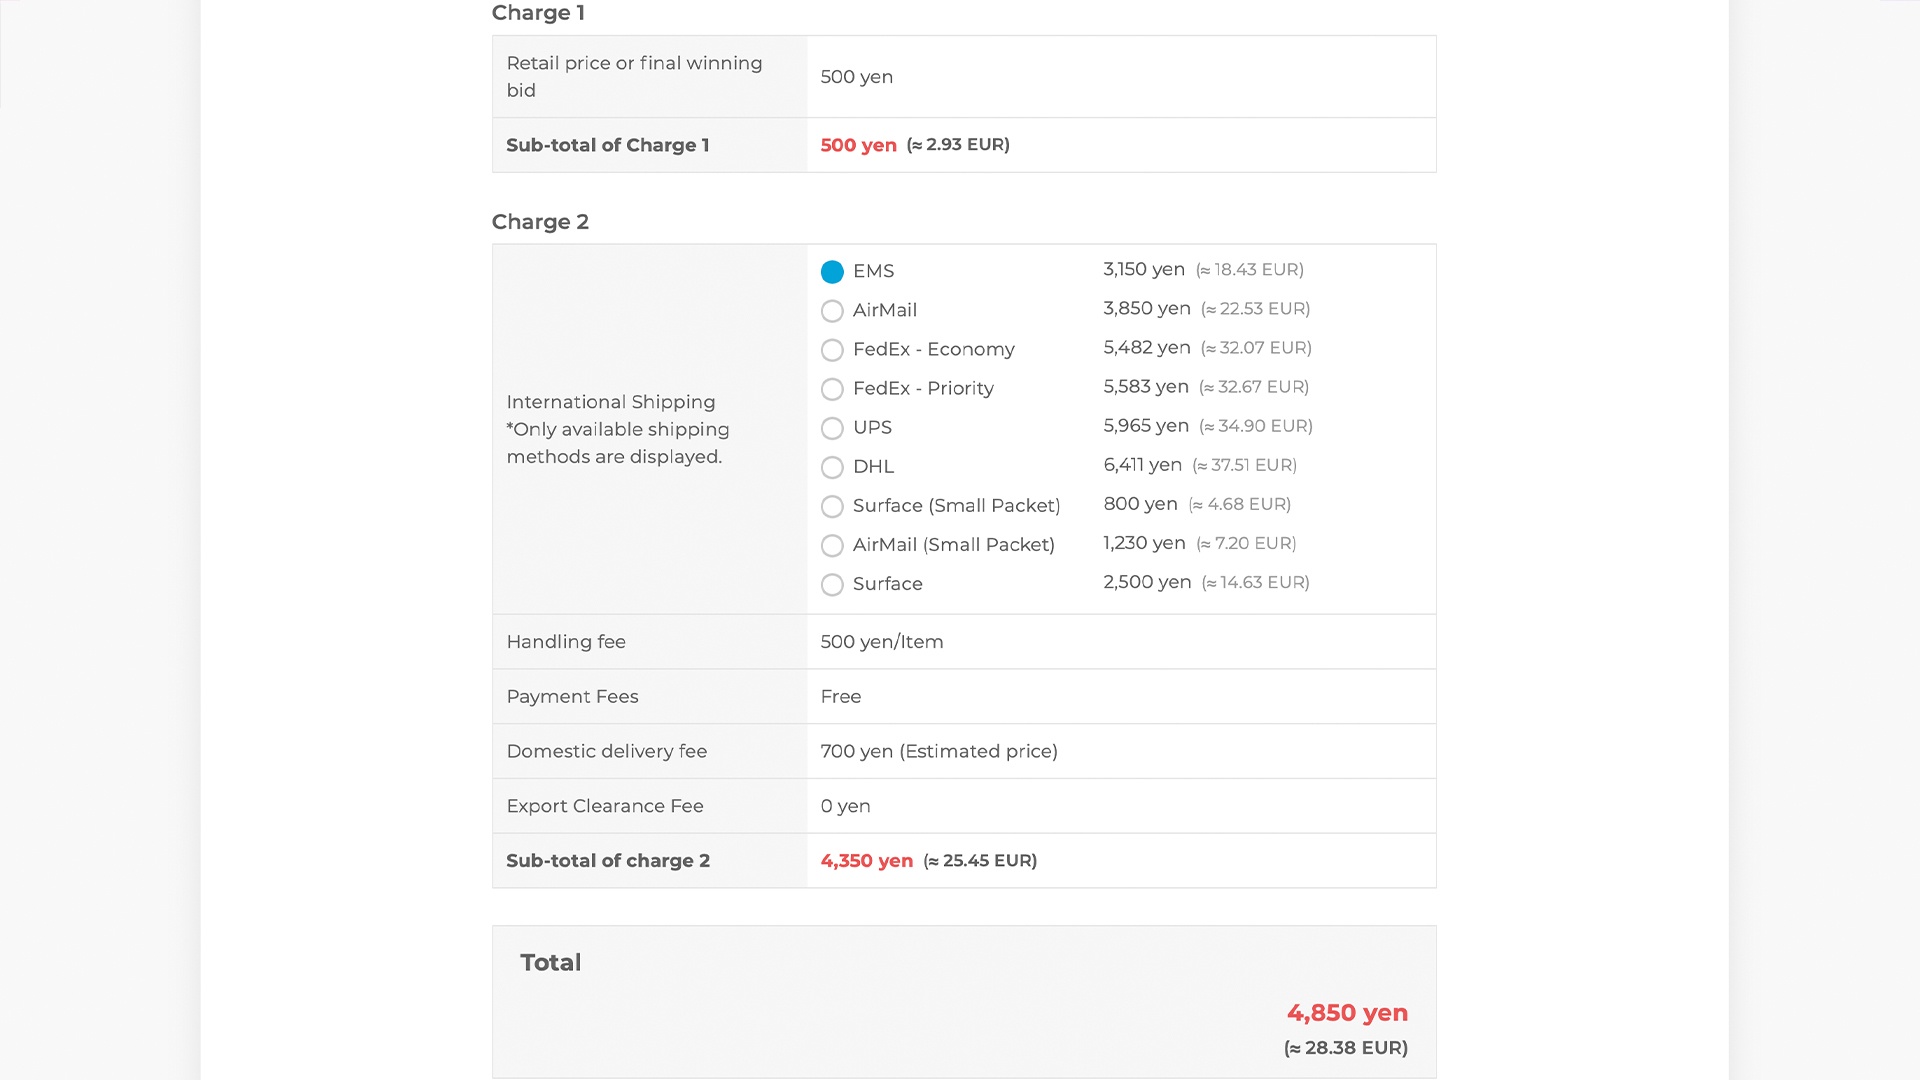Click the red 500 yen Charge 1 sub-total
The height and width of the screenshot is (1080, 1920).
point(858,145)
